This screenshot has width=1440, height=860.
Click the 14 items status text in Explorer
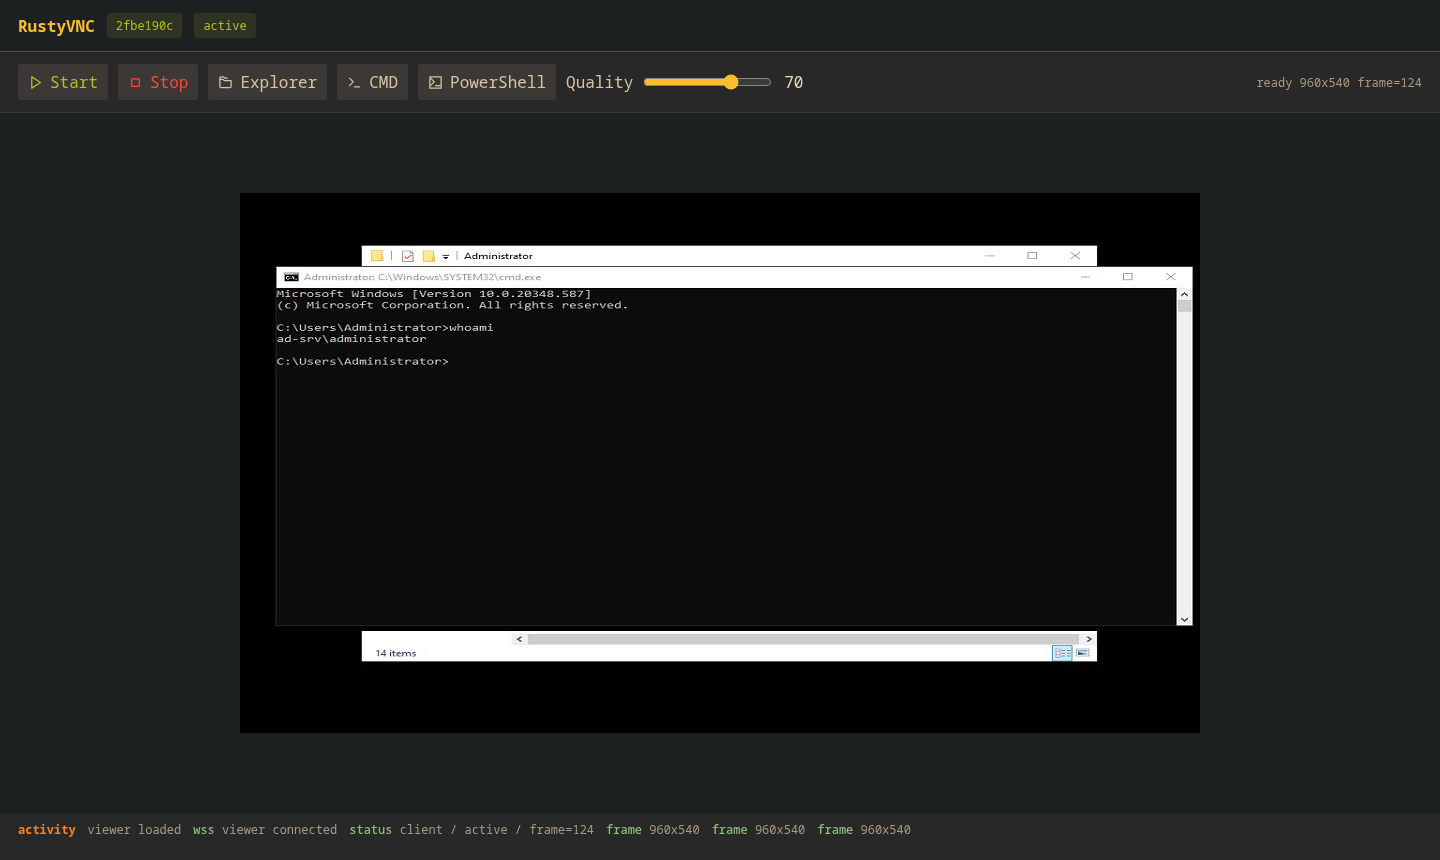click(396, 653)
